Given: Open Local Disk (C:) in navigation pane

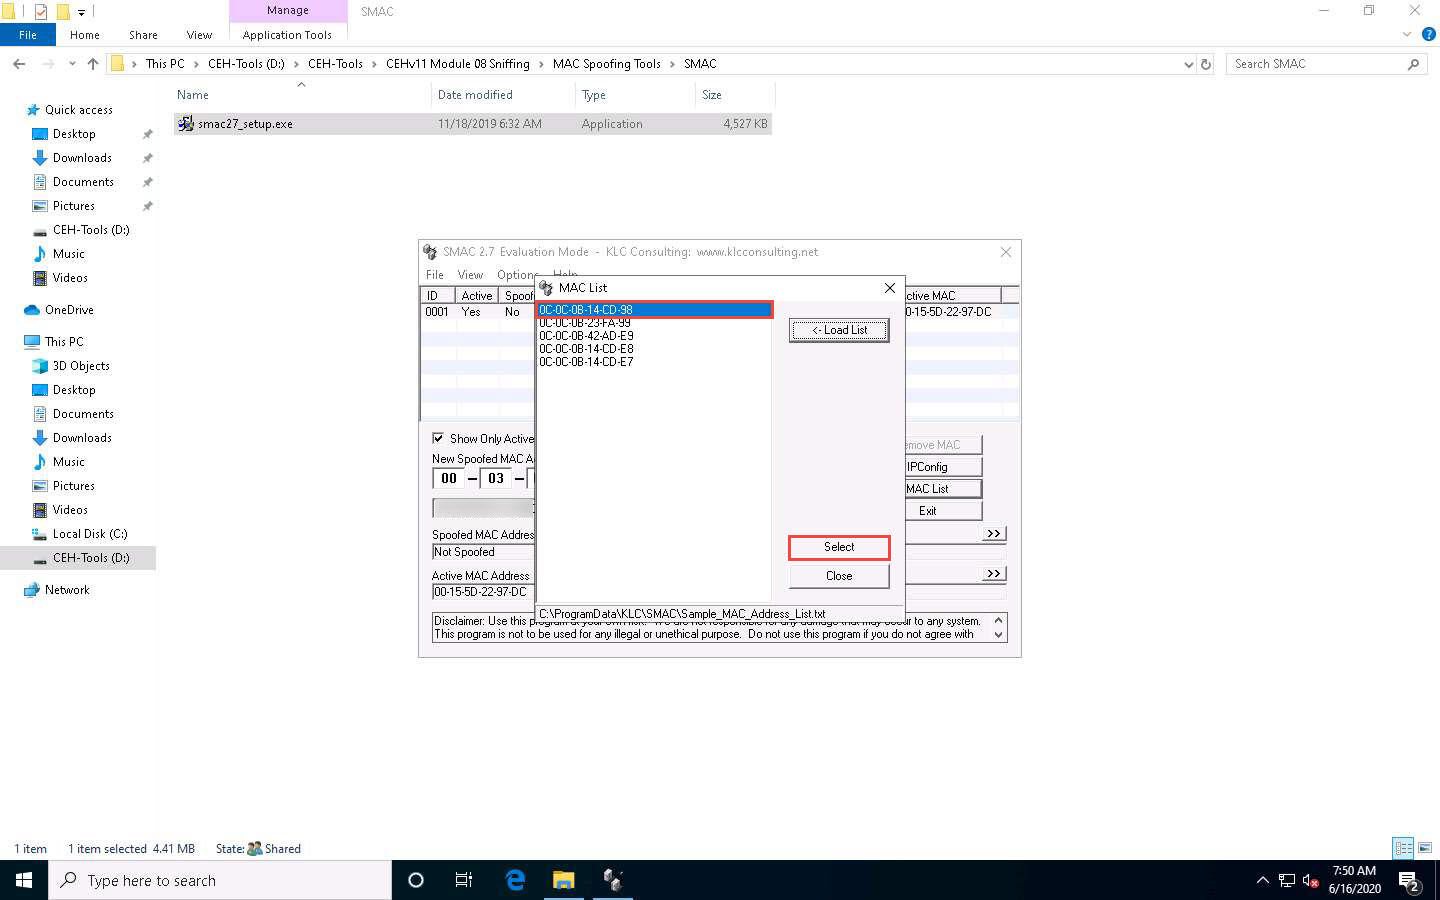Looking at the screenshot, I should pos(90,534).
